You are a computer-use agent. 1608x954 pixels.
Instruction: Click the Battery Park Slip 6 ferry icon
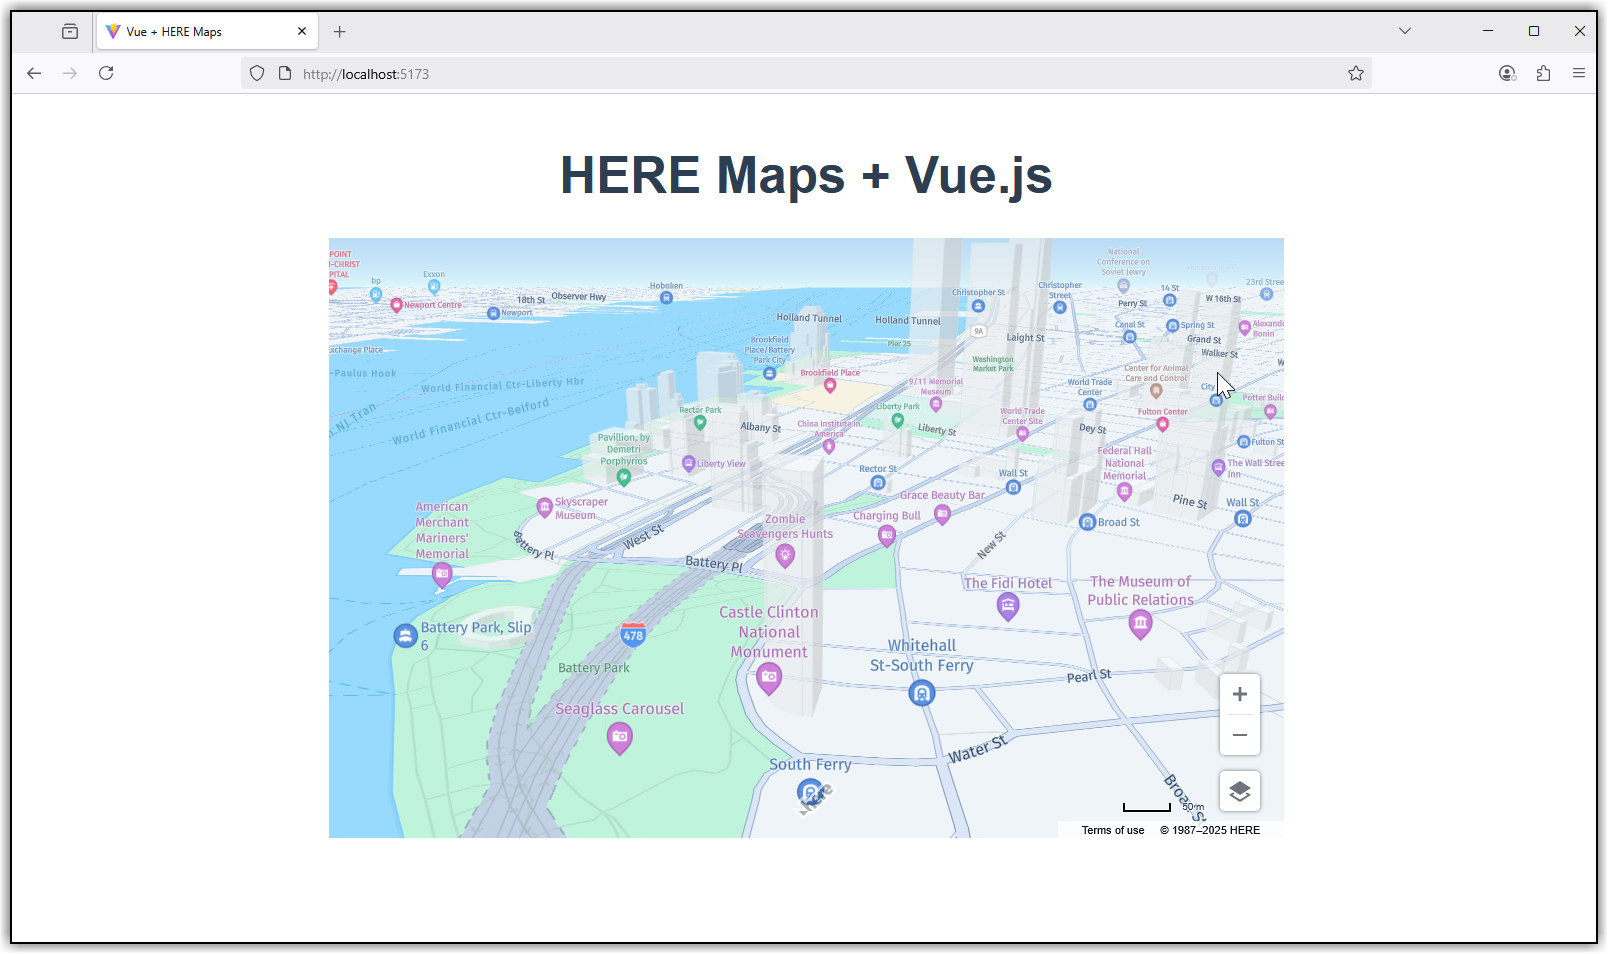click(x=404, y=636)
